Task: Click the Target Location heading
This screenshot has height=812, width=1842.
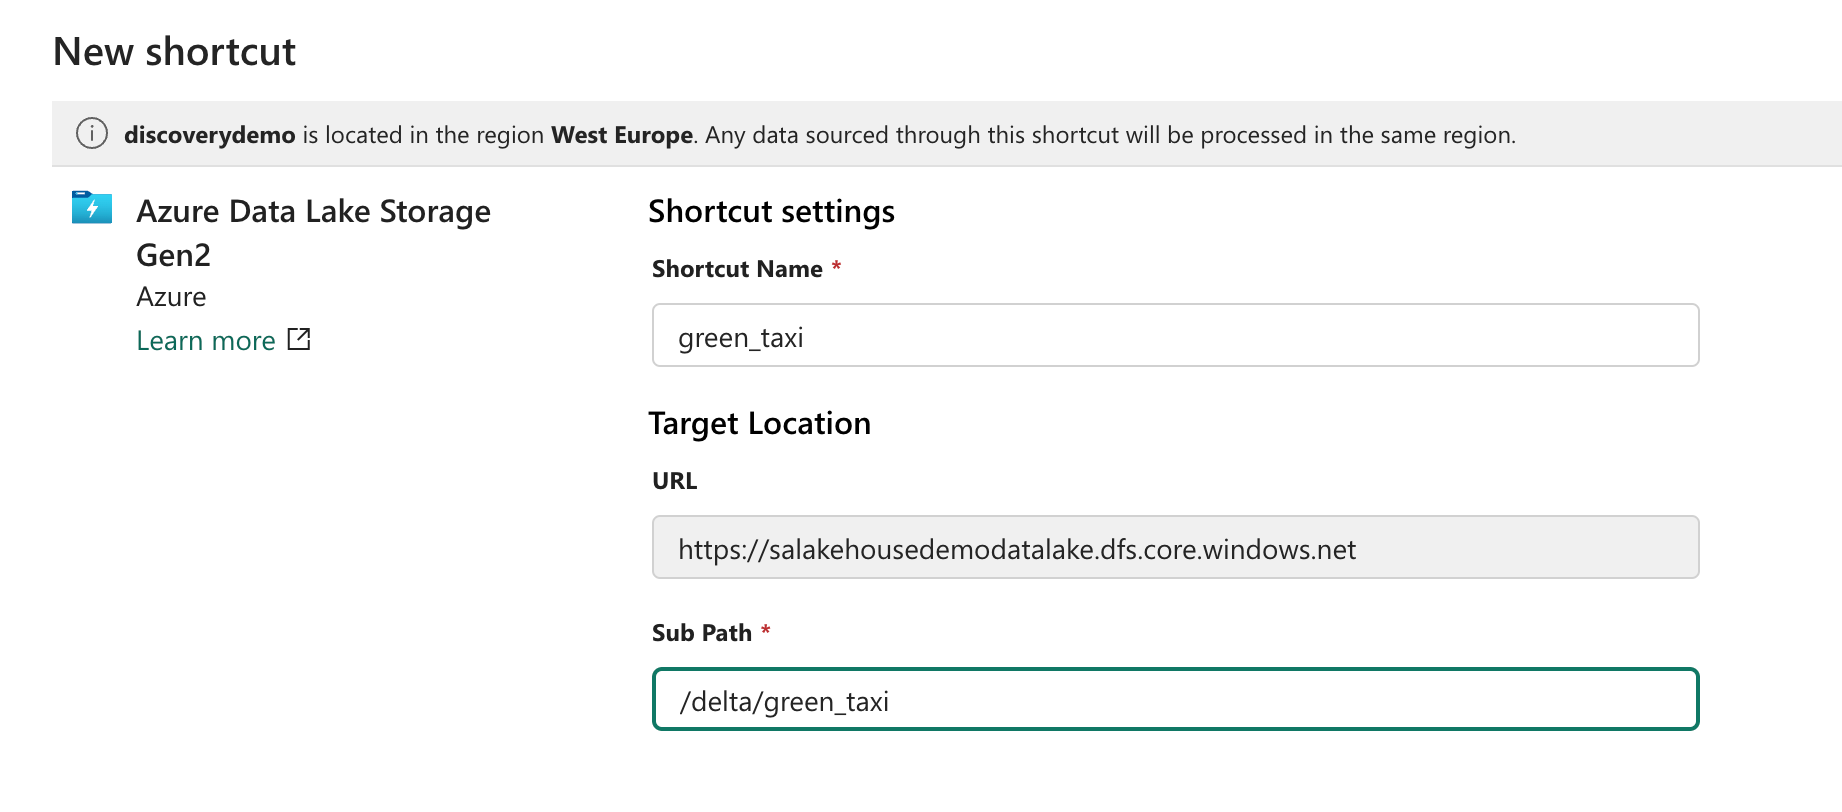Action: click(760, 424)
